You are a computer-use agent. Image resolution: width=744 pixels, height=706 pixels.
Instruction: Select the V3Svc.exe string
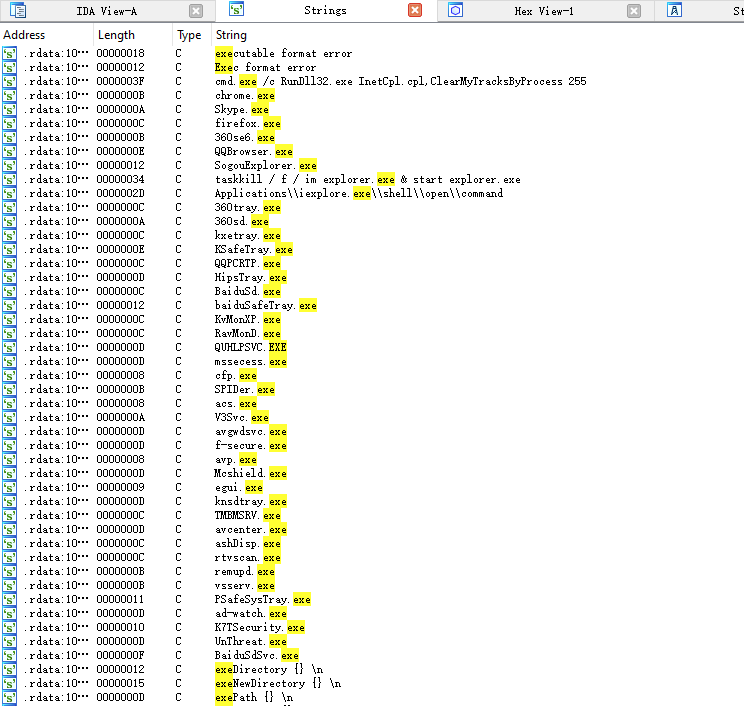pos(242,418)
